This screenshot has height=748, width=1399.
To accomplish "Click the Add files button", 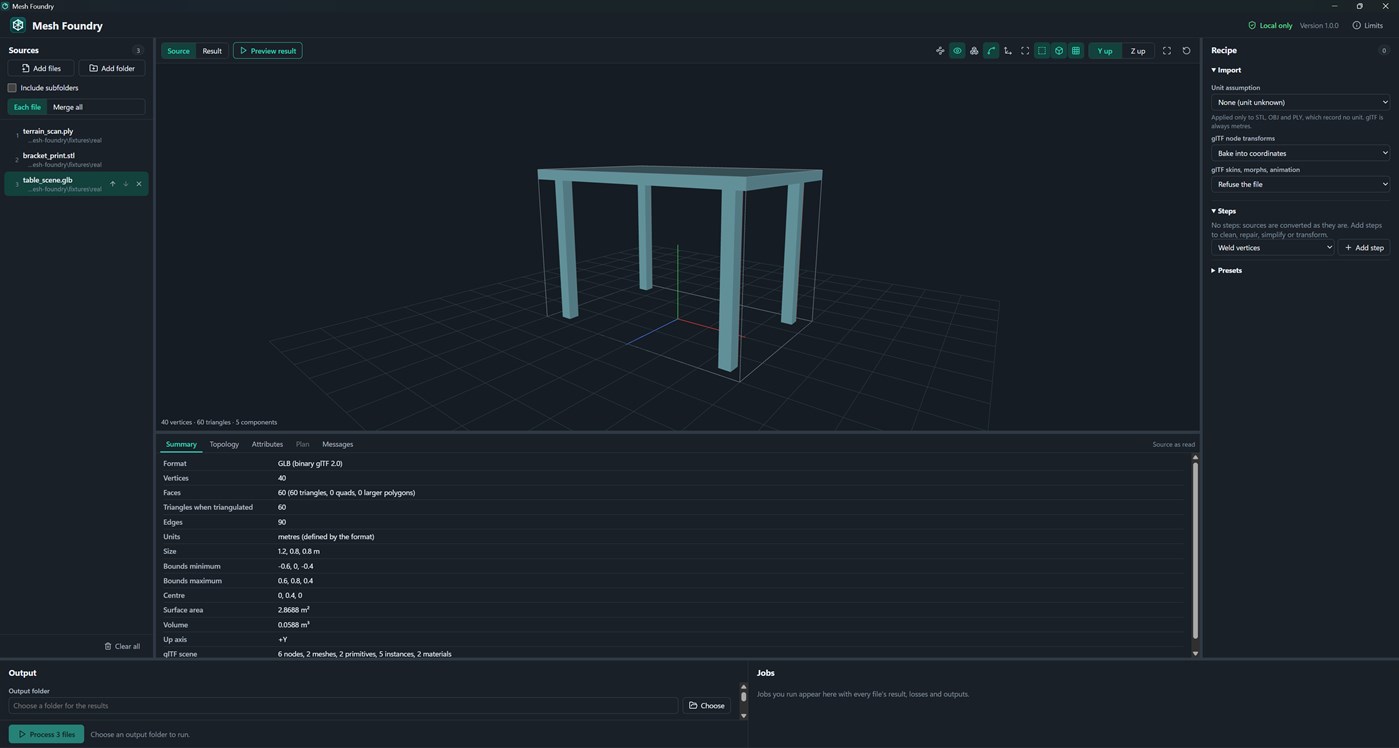I will click(x=41, y=68).
